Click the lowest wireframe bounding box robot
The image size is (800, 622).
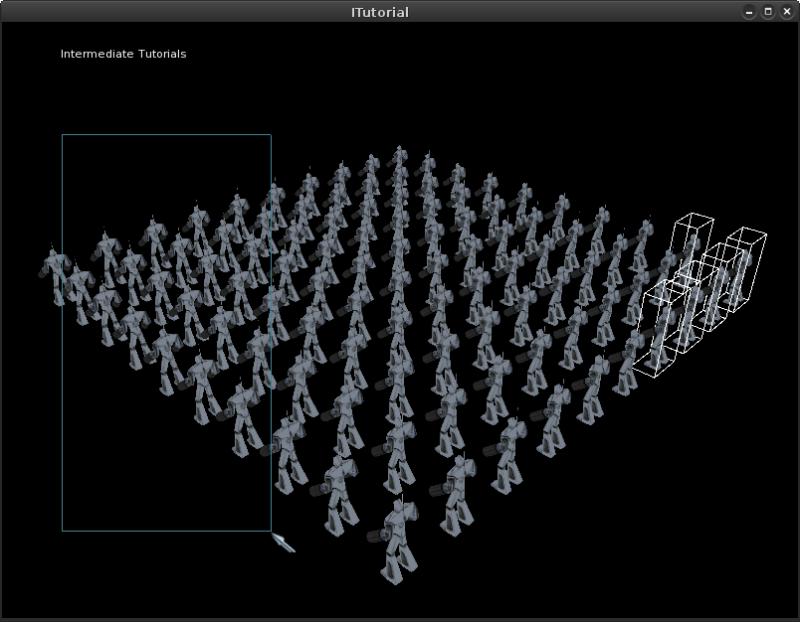[658, 331]
